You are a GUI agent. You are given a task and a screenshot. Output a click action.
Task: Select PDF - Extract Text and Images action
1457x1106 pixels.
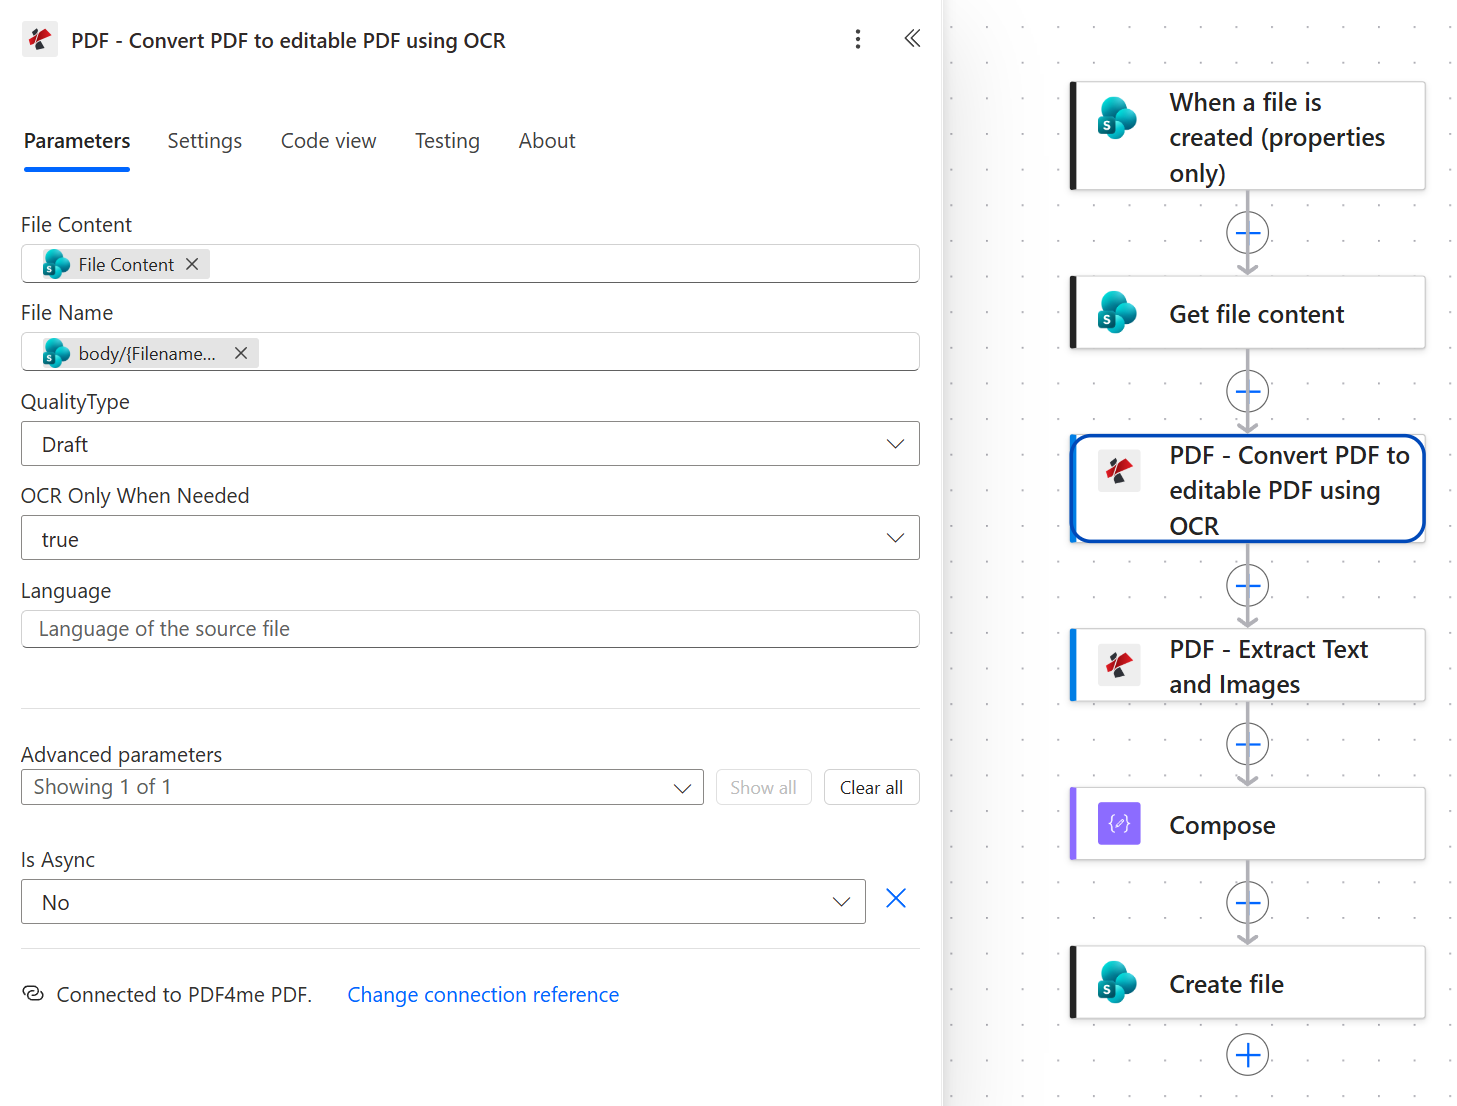coord(1248,665)
